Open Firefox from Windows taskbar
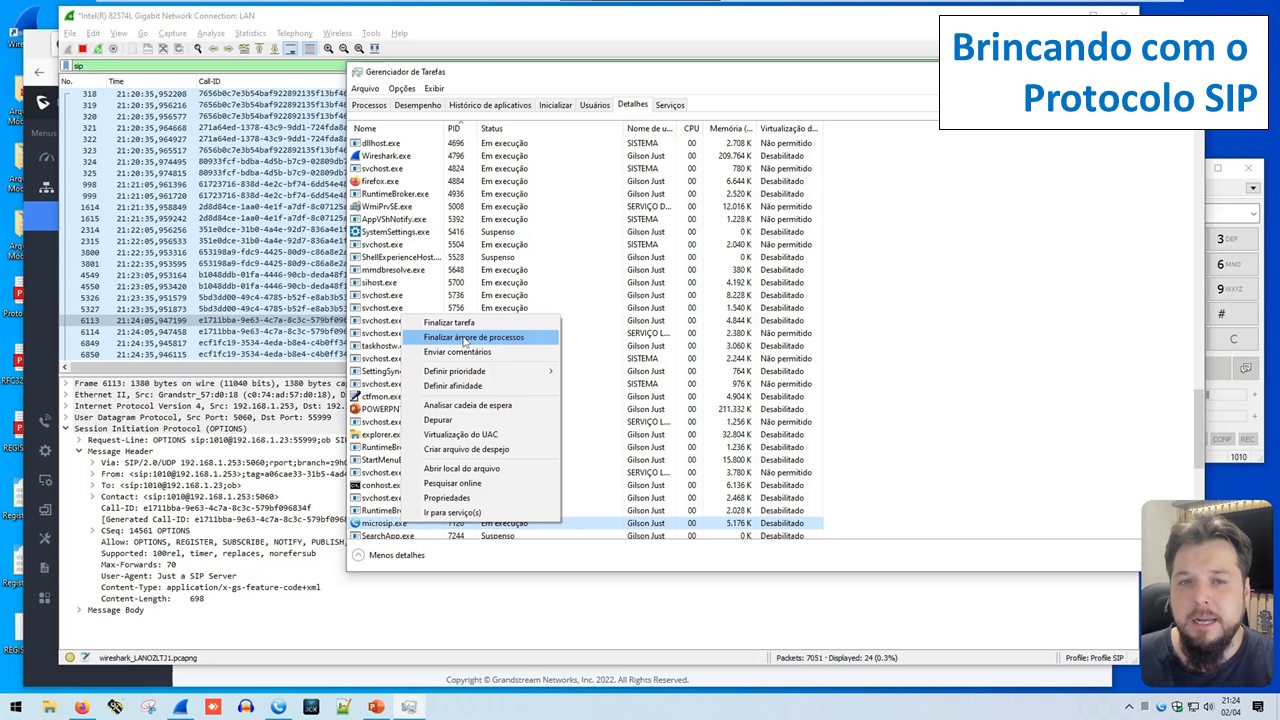Viewport: 1280px width, 720px height. [x=82, y=707]
